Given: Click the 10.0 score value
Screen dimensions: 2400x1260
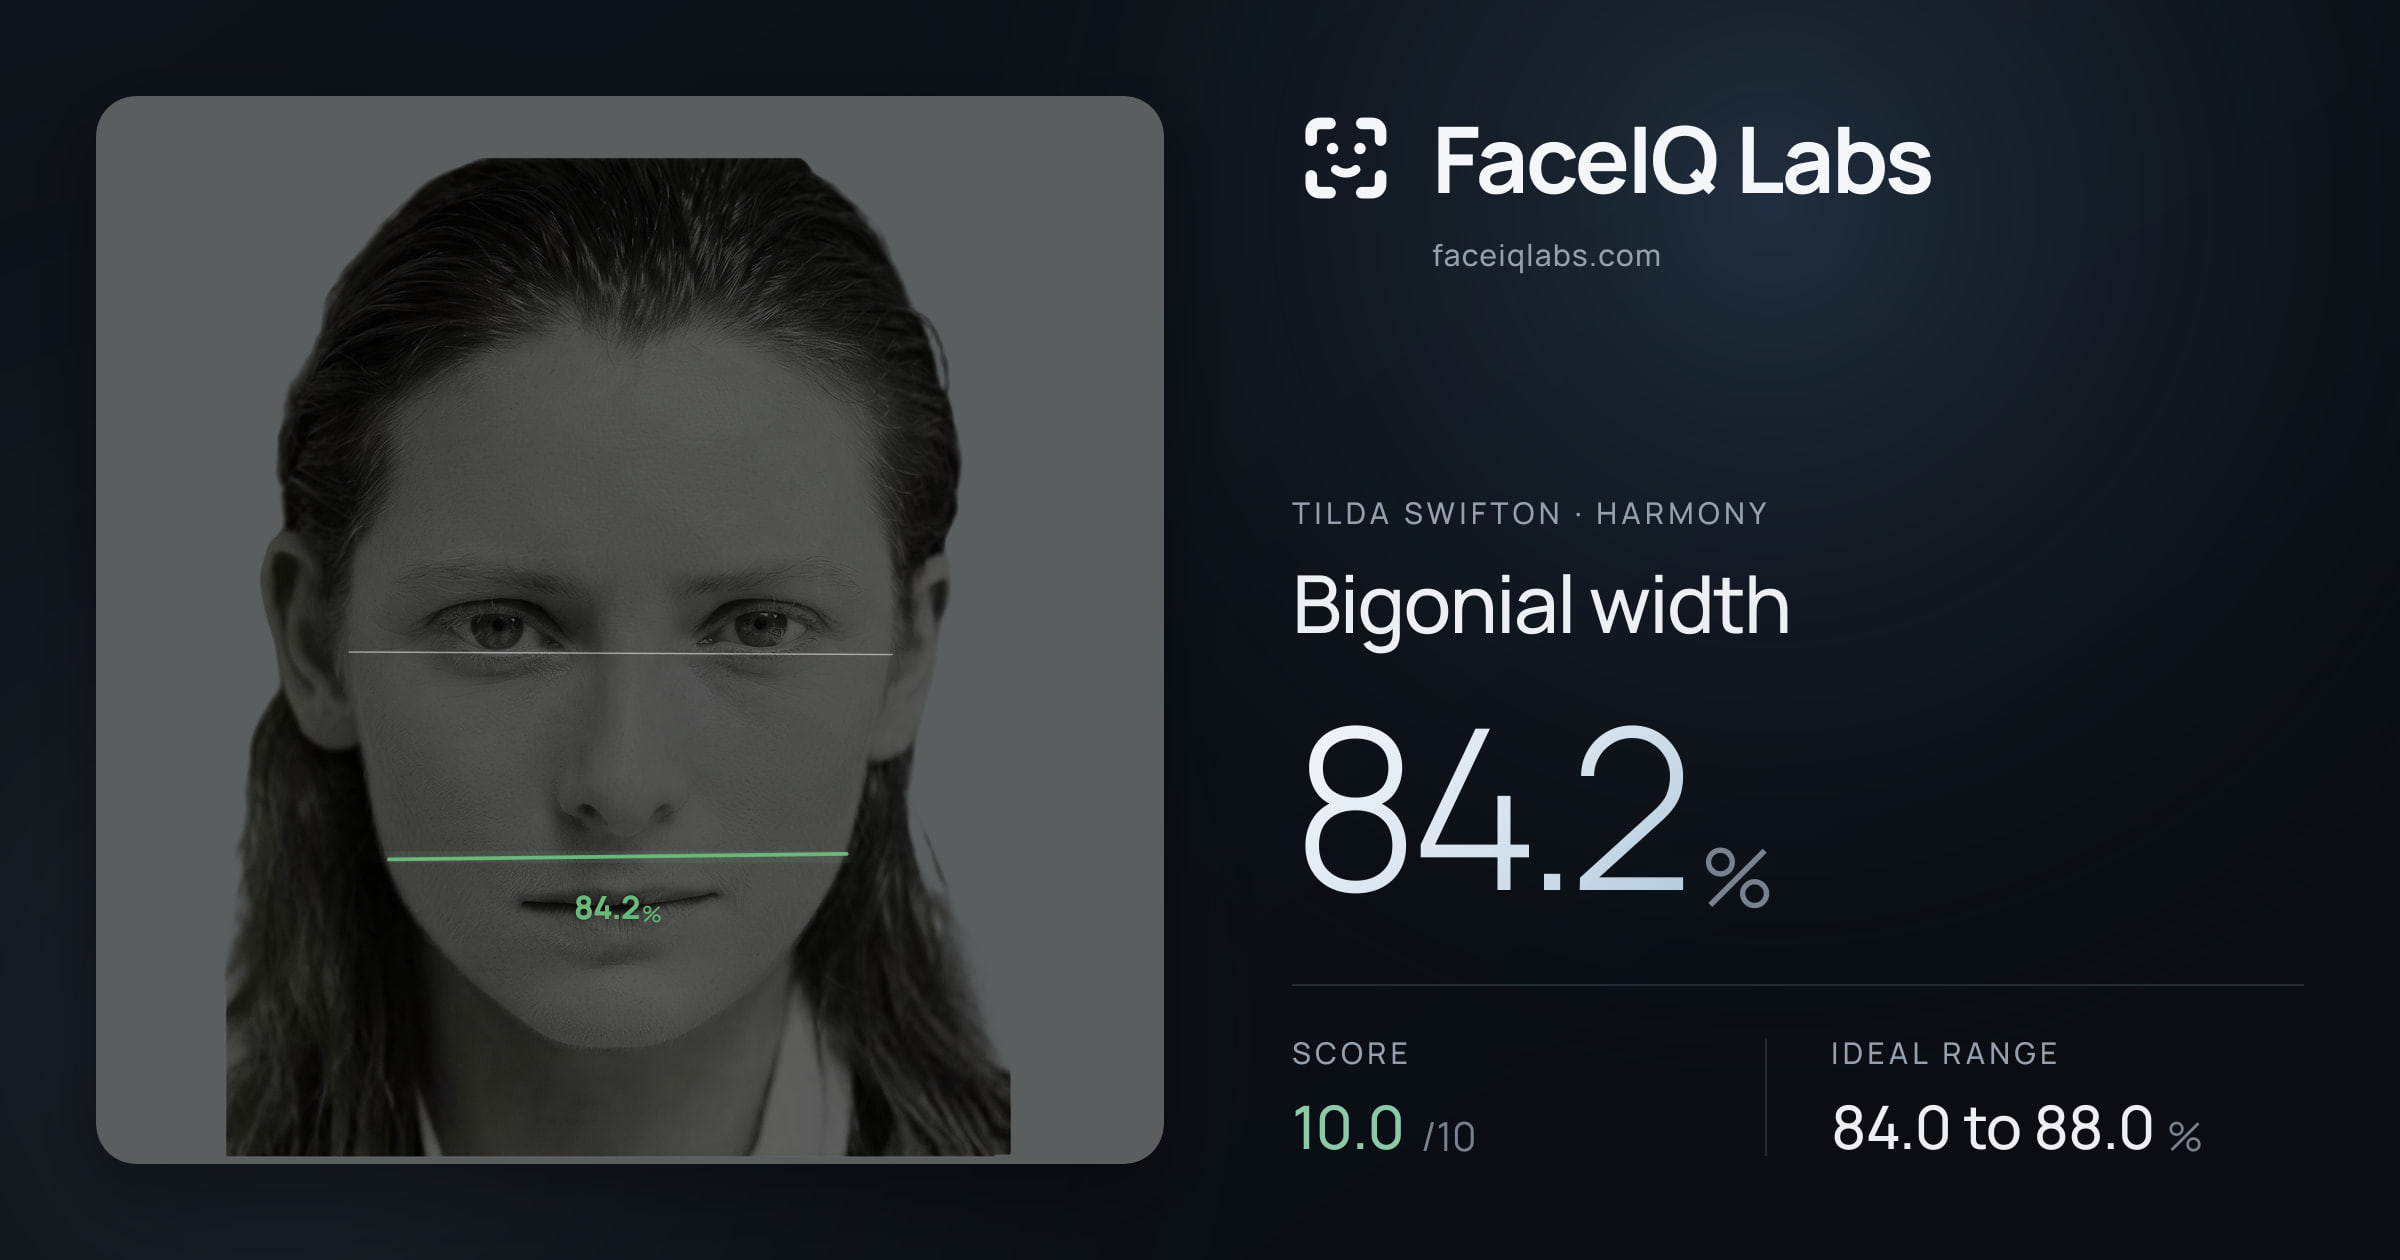Looking at the screenshot, I should [1347, 1128].
